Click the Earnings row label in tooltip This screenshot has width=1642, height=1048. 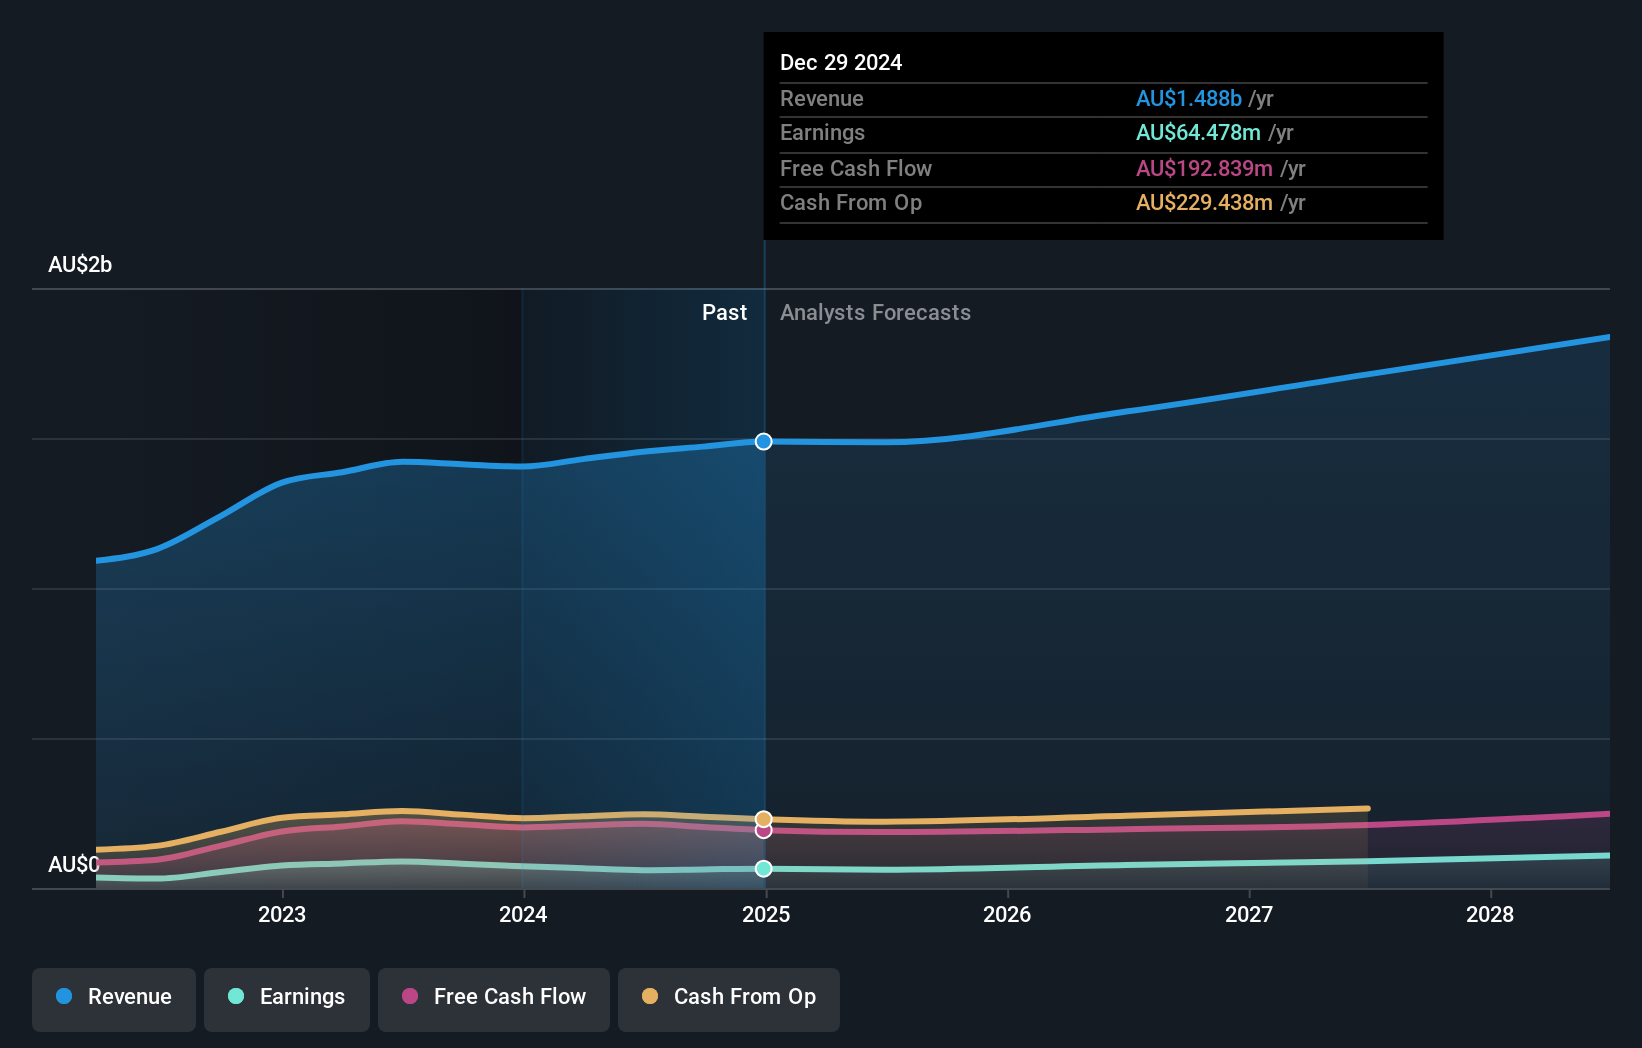822,132
